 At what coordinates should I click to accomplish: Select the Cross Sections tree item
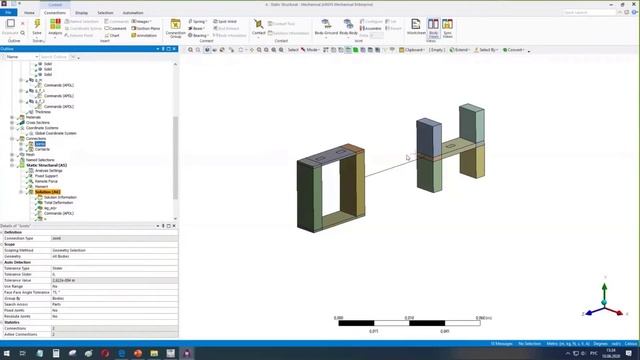point(38,122)
